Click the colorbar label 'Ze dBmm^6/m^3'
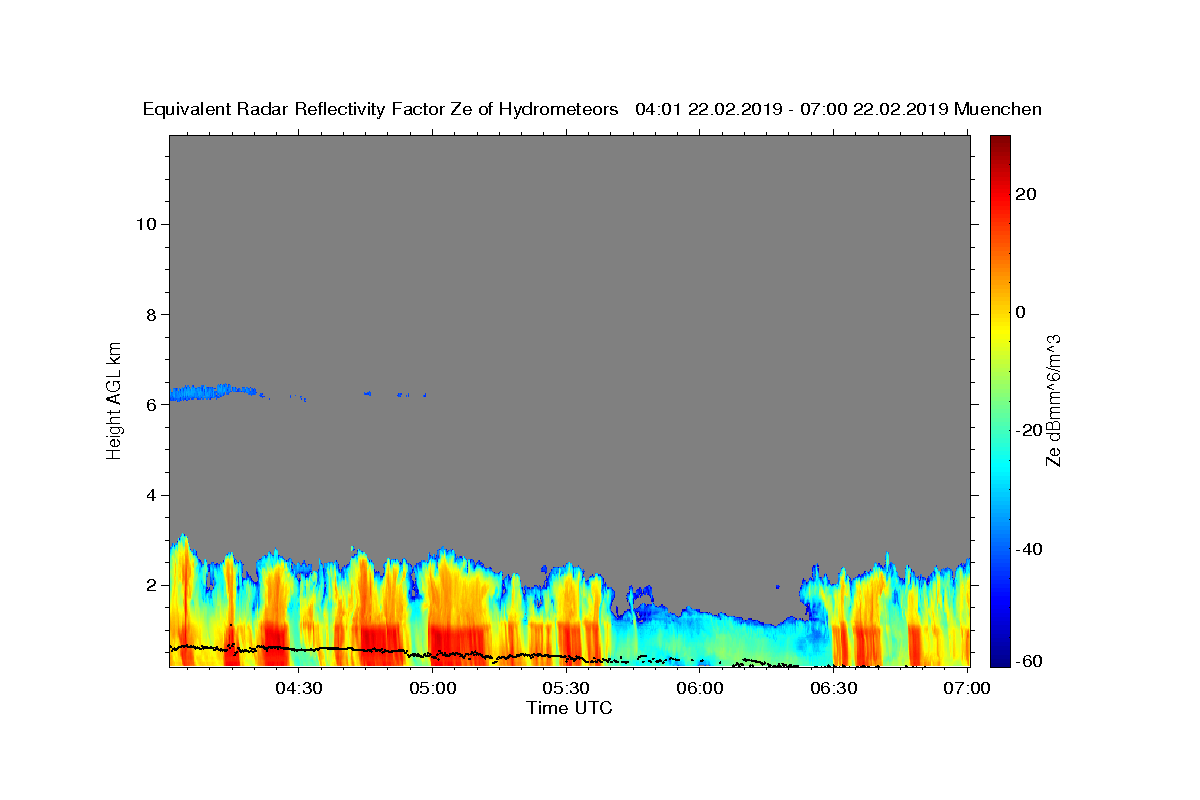Screen dimensions: 1200x800 click(x=1053, y=399)
